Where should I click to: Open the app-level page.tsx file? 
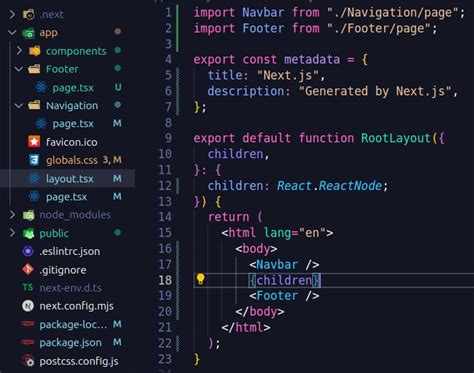pos(66,197)
